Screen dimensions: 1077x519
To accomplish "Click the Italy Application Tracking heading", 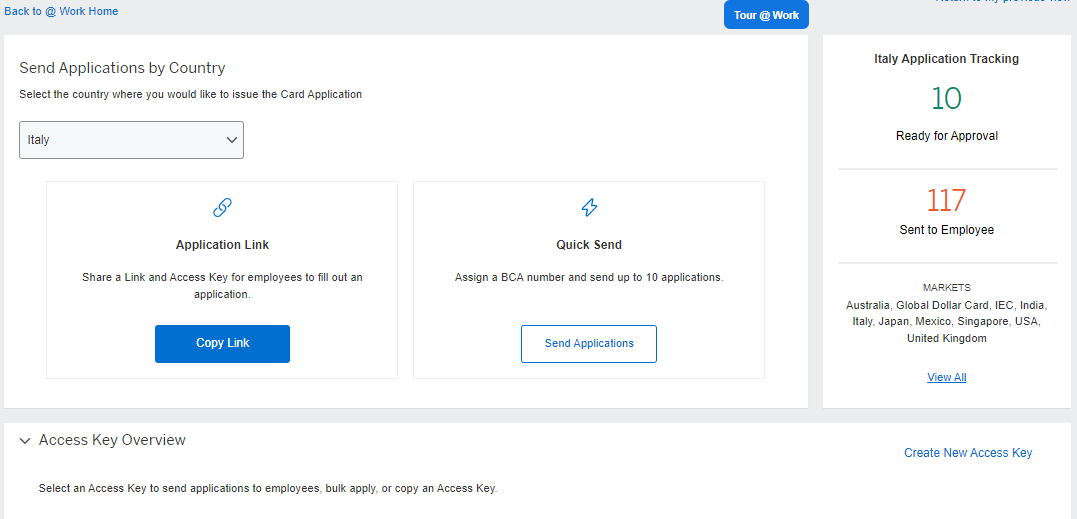I will [x=946, y=59].
